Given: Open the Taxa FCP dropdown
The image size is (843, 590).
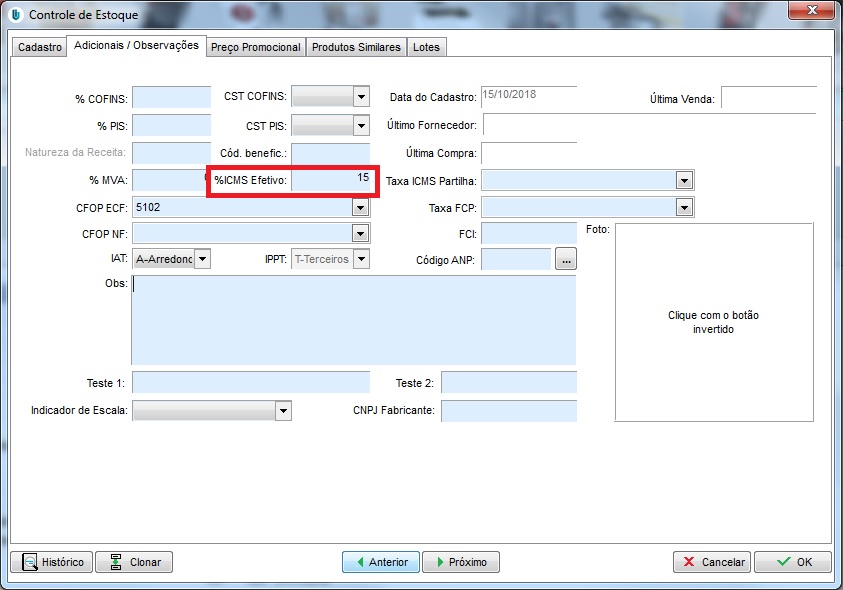Looking at the screenshot, I should [x=684, y=208].
